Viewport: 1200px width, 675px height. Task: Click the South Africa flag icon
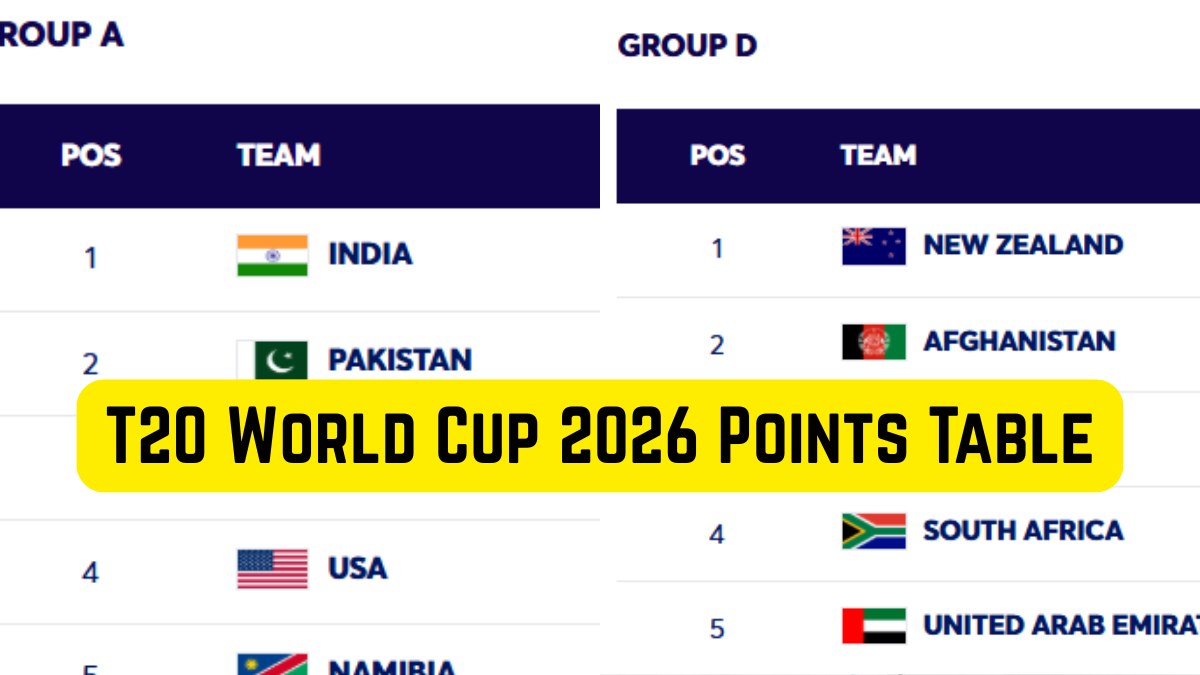pyautogui.click(x=873, y=531)
